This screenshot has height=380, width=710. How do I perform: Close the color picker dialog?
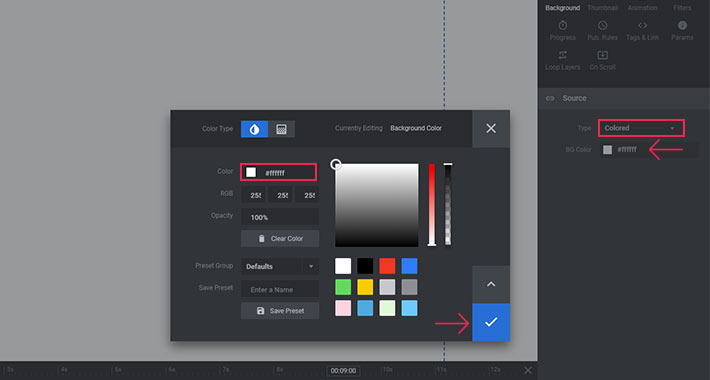pyautogui.click(x=491, y=128)
